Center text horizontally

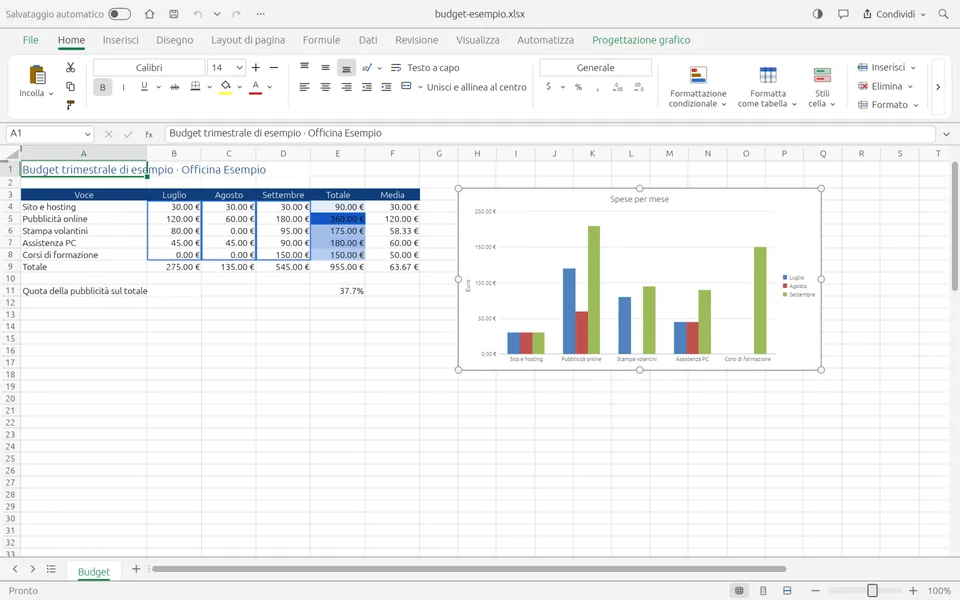coord(325,87)
